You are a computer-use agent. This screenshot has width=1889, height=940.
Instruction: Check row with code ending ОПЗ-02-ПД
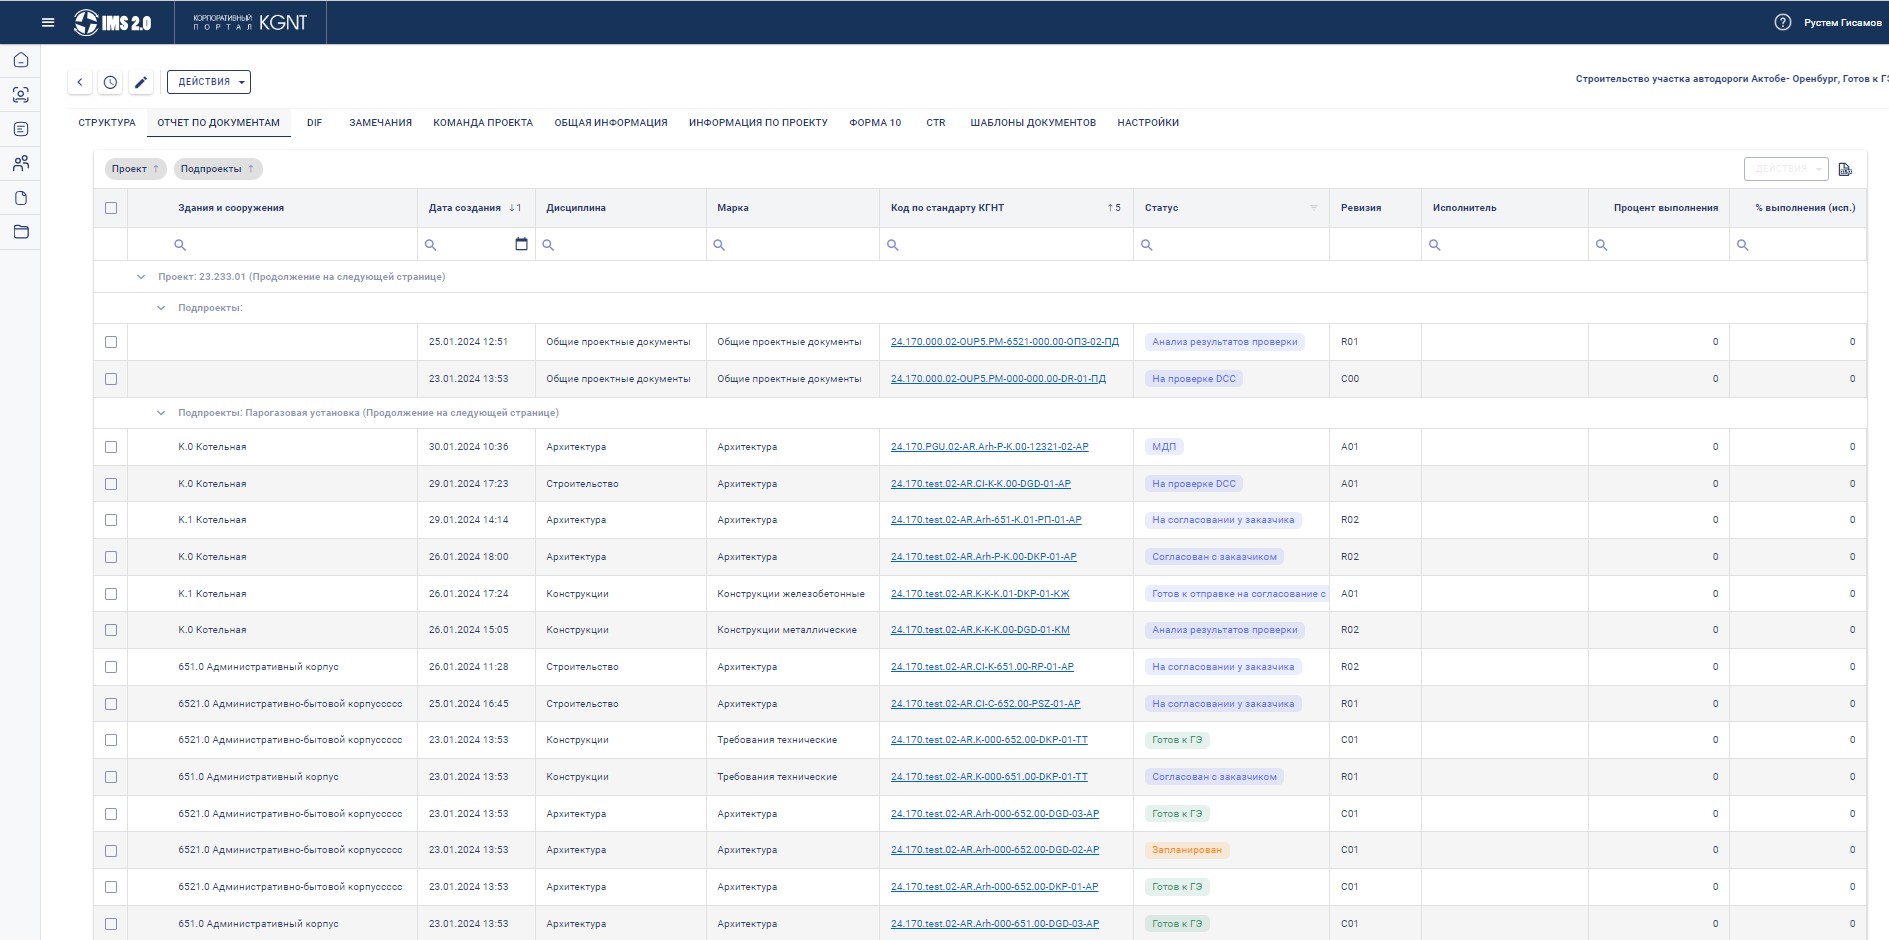111,342
